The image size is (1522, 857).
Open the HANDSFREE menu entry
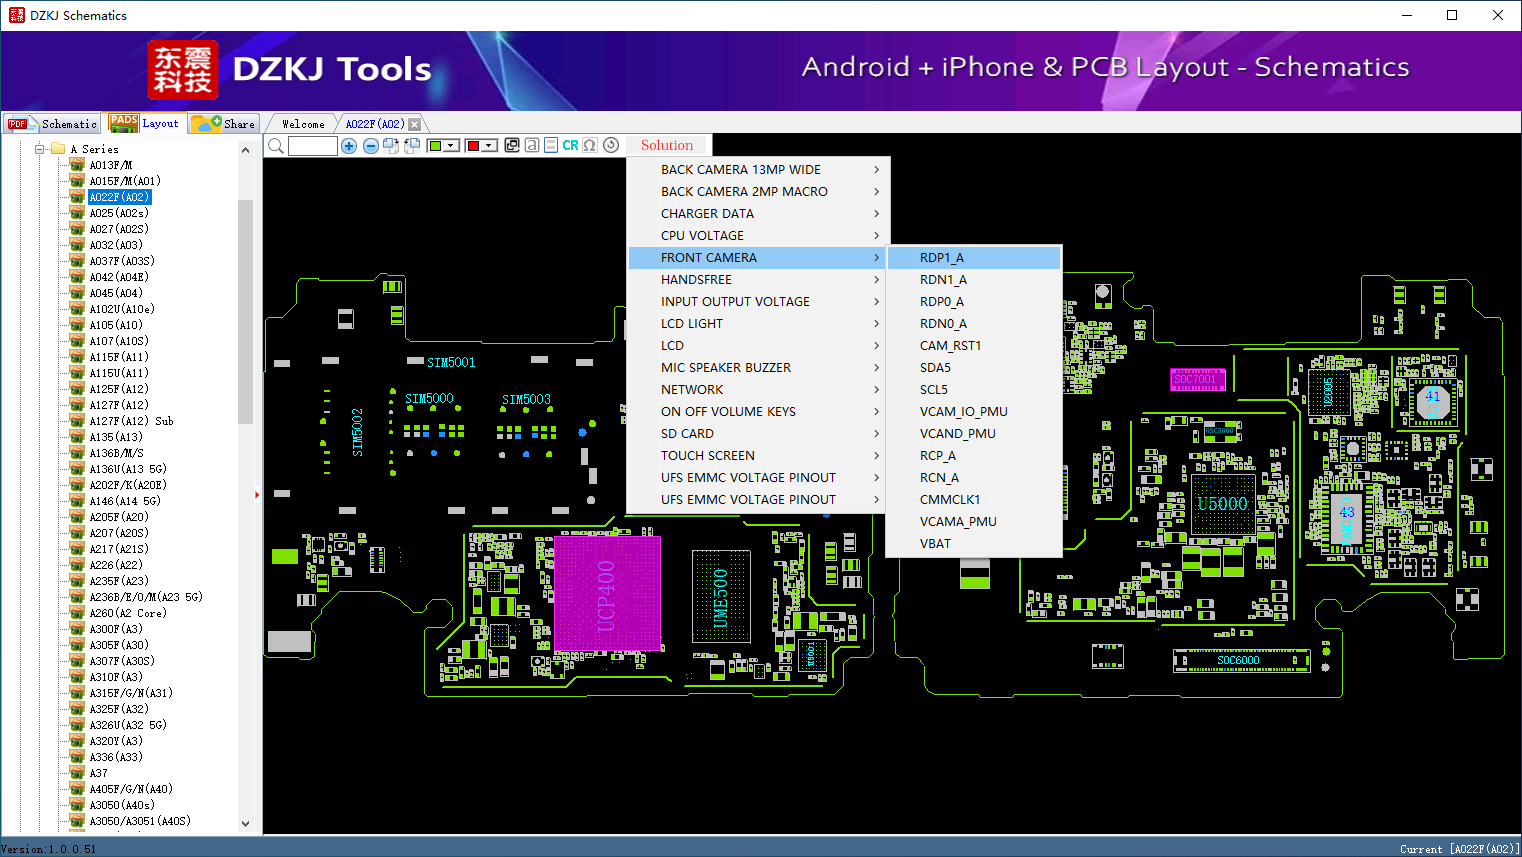point(757,280)
